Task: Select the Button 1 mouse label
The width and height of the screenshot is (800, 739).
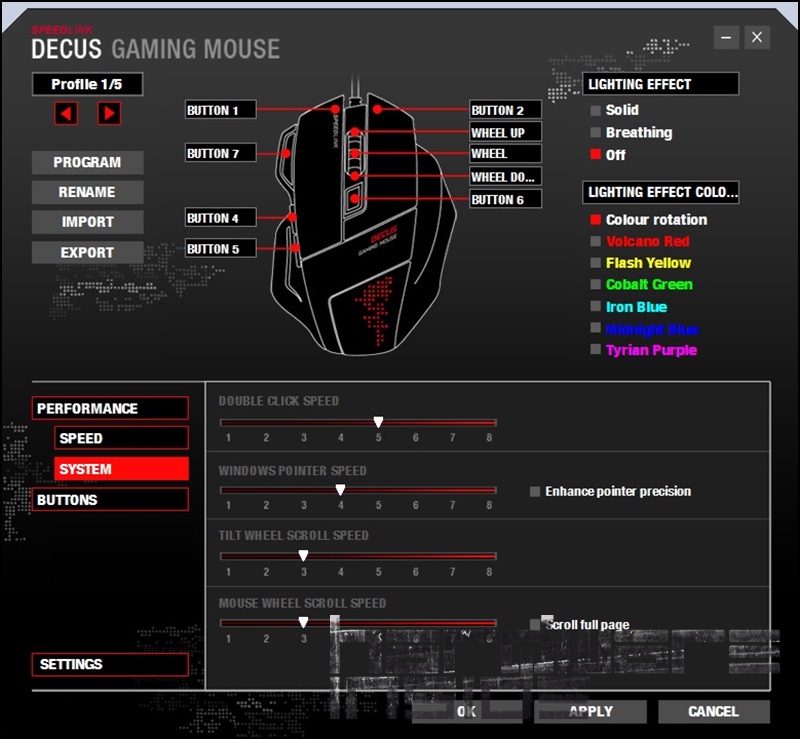Action: coord(220,110)
